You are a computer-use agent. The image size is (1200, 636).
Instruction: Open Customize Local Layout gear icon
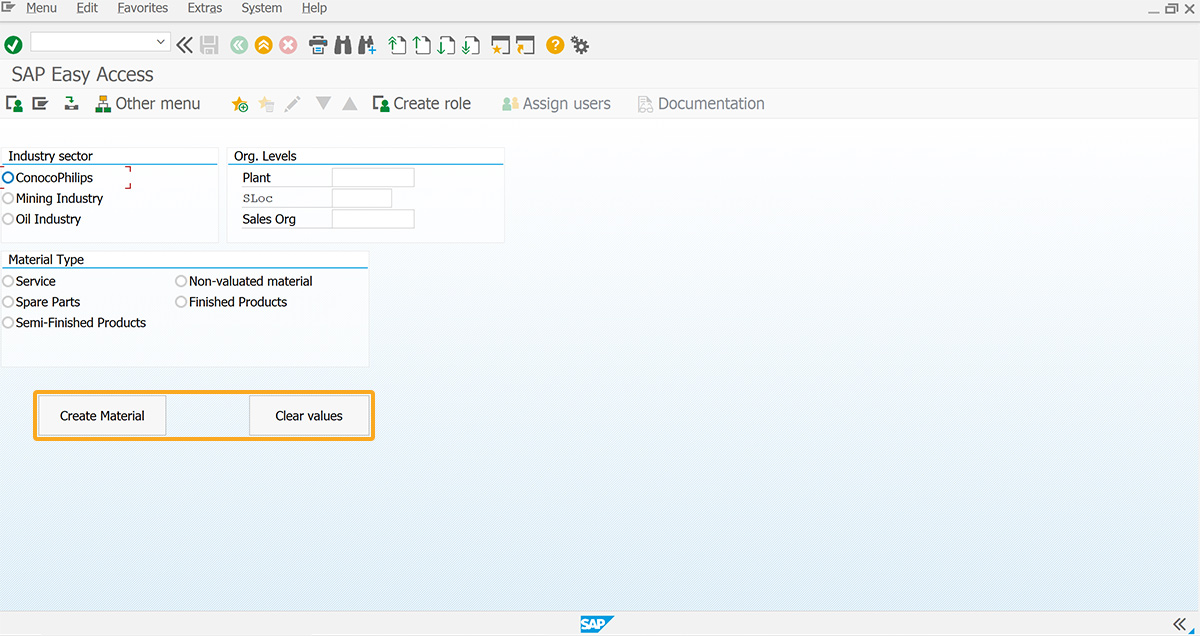click(x=580, y=45)
